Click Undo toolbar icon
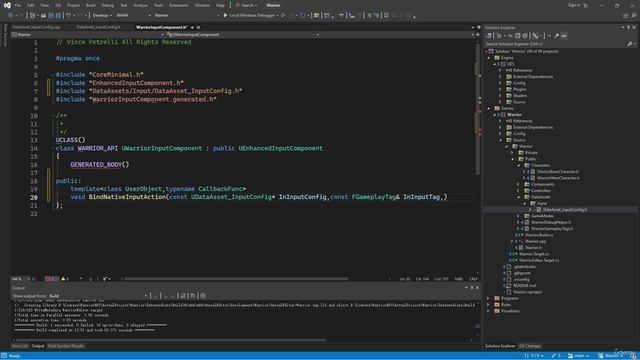Screen dimensions: 640x360 tap(69, 16)
